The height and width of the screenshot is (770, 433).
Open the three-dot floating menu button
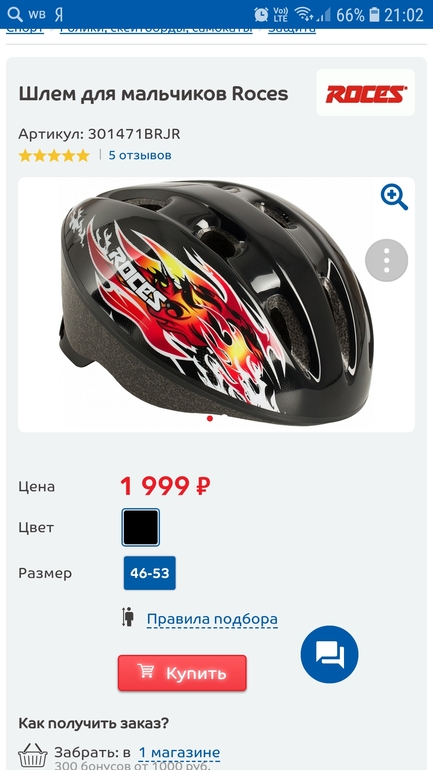pos(386,260)
